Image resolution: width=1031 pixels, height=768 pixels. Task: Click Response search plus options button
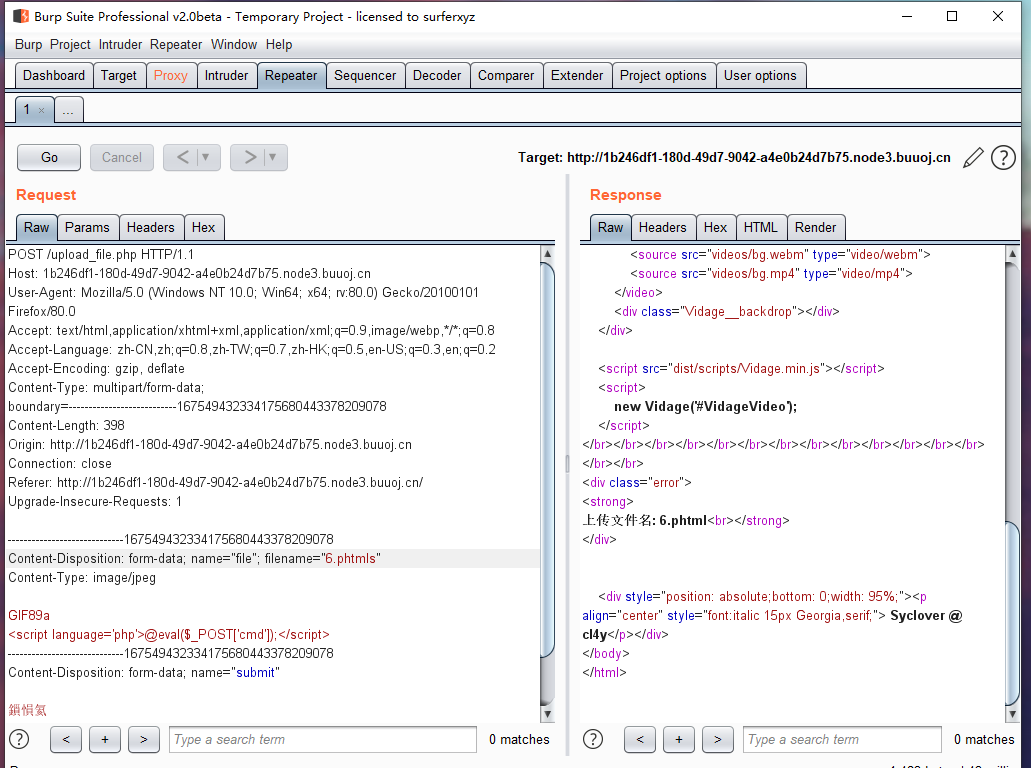click(679, 739)
